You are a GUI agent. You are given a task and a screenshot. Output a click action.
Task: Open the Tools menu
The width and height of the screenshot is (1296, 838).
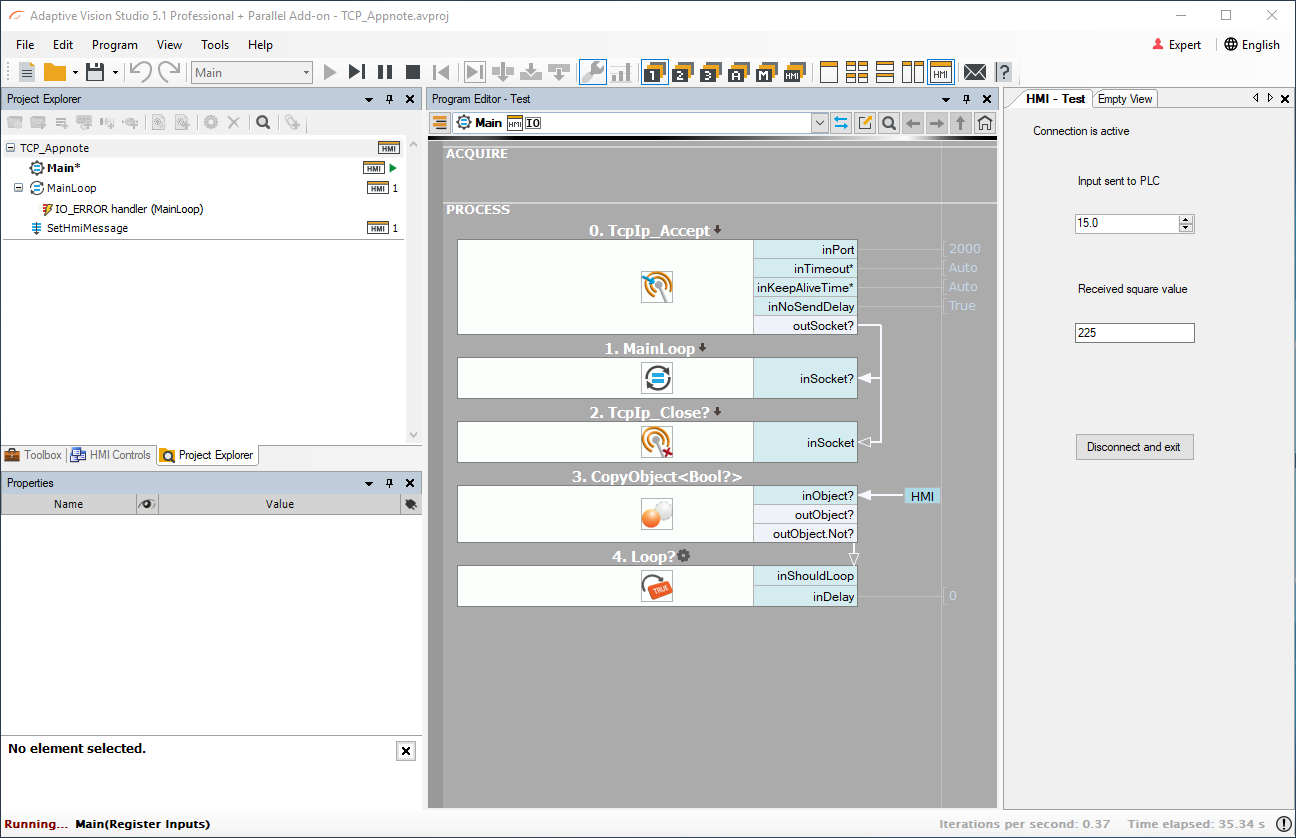click(215, 45)
